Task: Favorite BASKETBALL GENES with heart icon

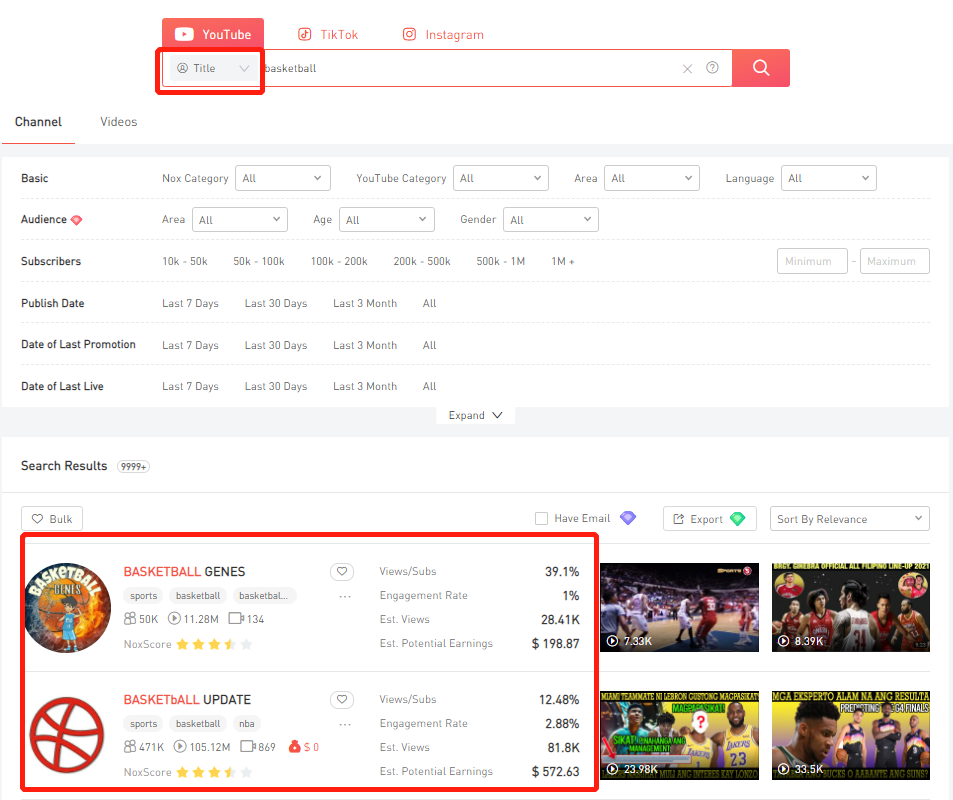Action: (342, 572)
